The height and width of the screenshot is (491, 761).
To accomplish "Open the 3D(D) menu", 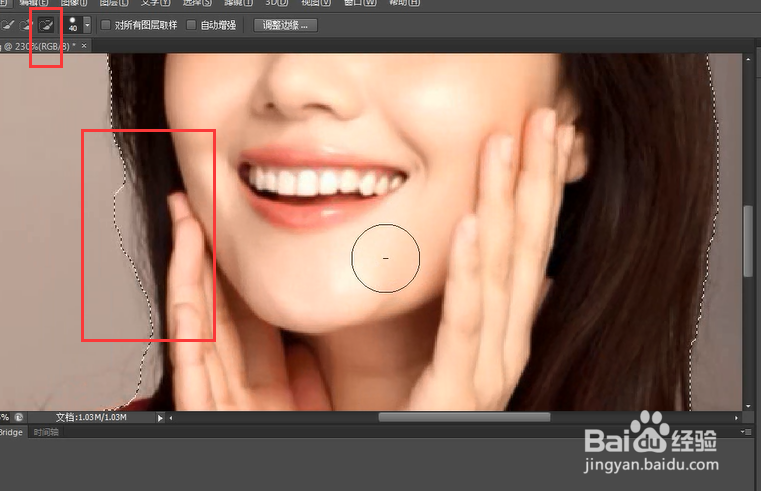I will [x=277, y=3].
